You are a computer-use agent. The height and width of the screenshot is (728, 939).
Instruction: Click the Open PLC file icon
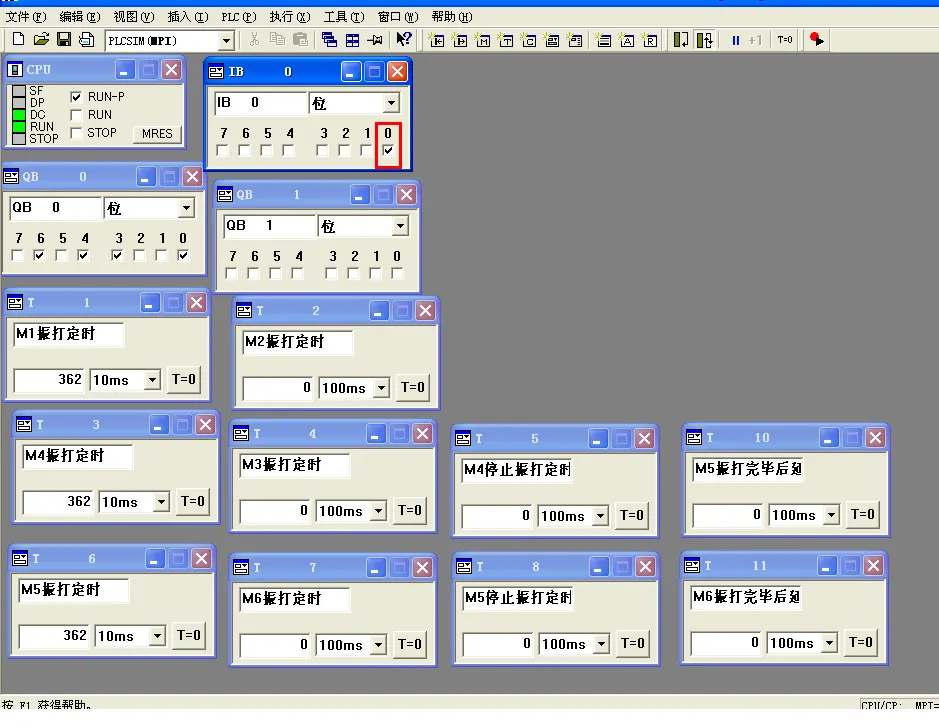coord(41,40)
